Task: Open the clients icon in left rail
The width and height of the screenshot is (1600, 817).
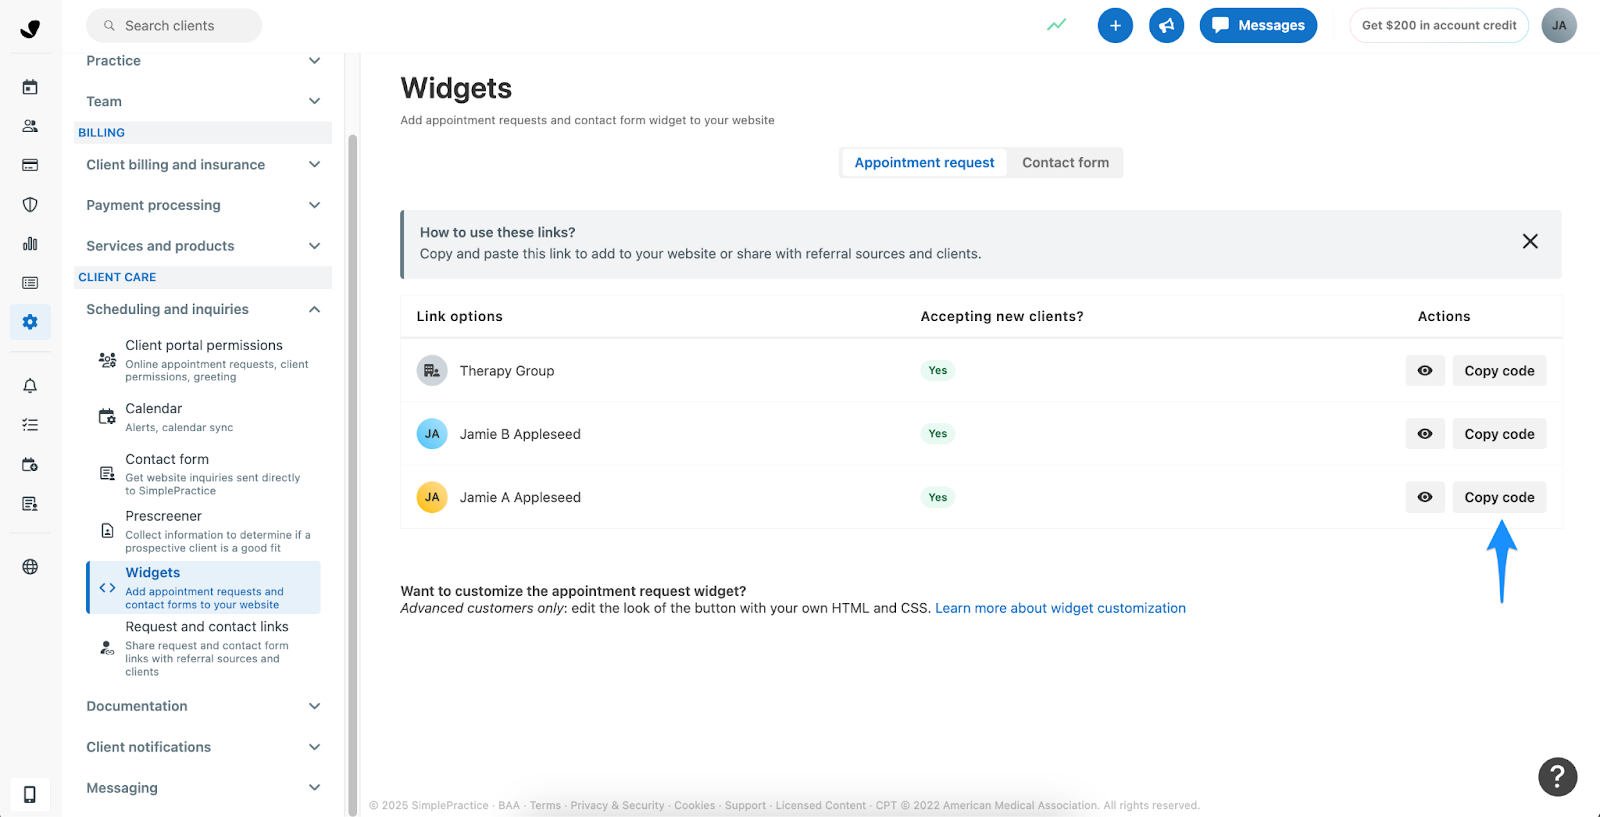Action: [x=30, y=126]
